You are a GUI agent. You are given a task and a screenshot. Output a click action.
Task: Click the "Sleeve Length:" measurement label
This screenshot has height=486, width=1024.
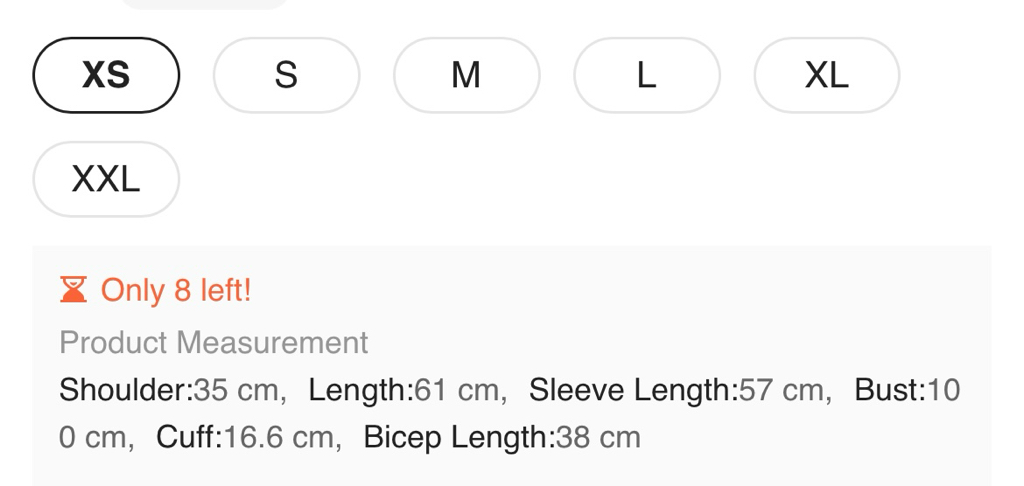pos(633,390)
